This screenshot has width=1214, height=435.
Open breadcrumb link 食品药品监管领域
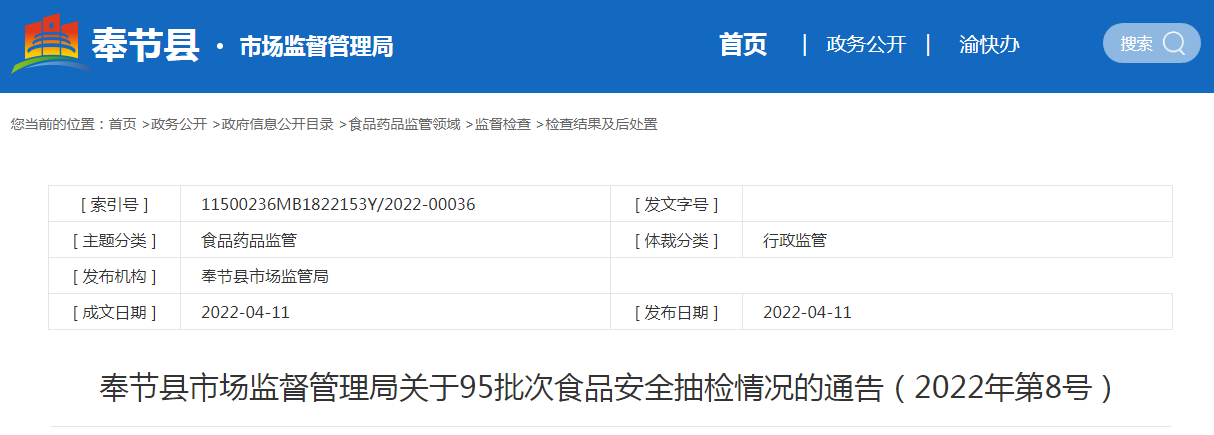[404, 124]
